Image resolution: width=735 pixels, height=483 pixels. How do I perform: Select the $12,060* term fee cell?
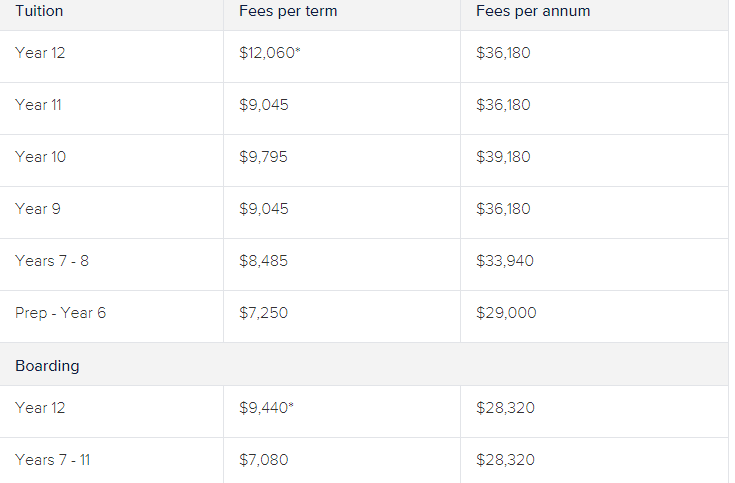(x=270, y=53)
